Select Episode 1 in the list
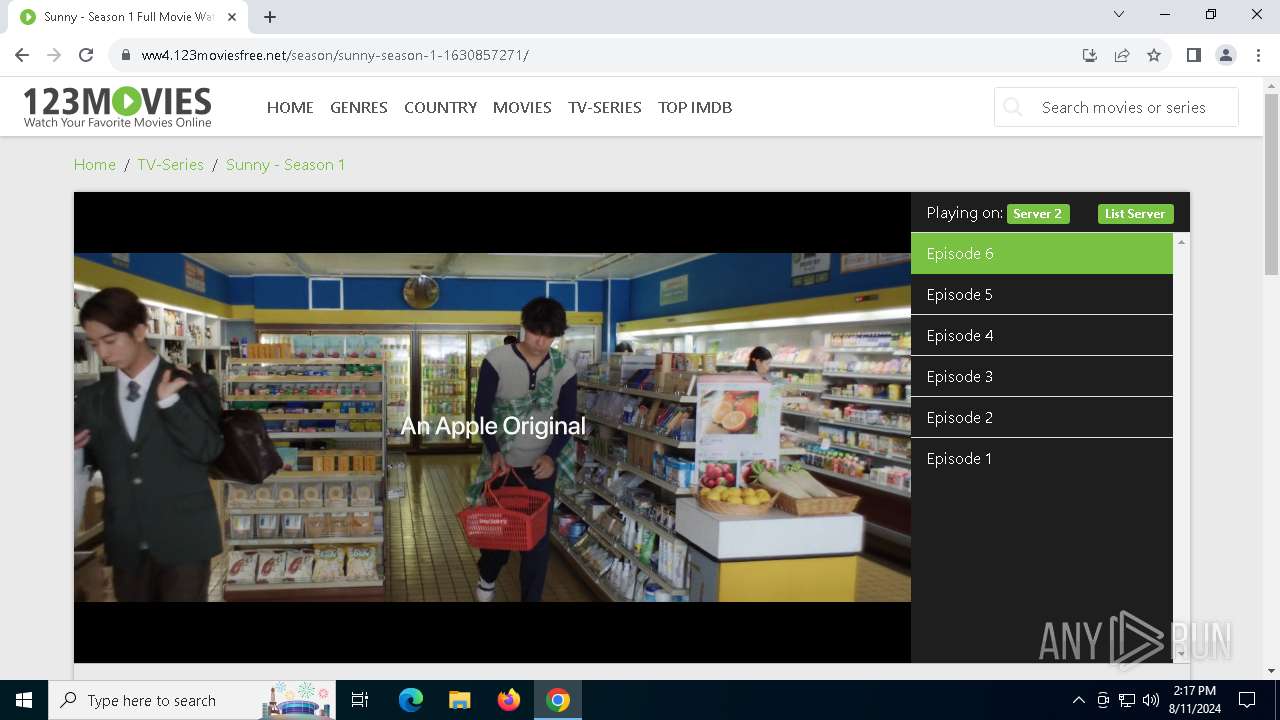 point(1041,459)
